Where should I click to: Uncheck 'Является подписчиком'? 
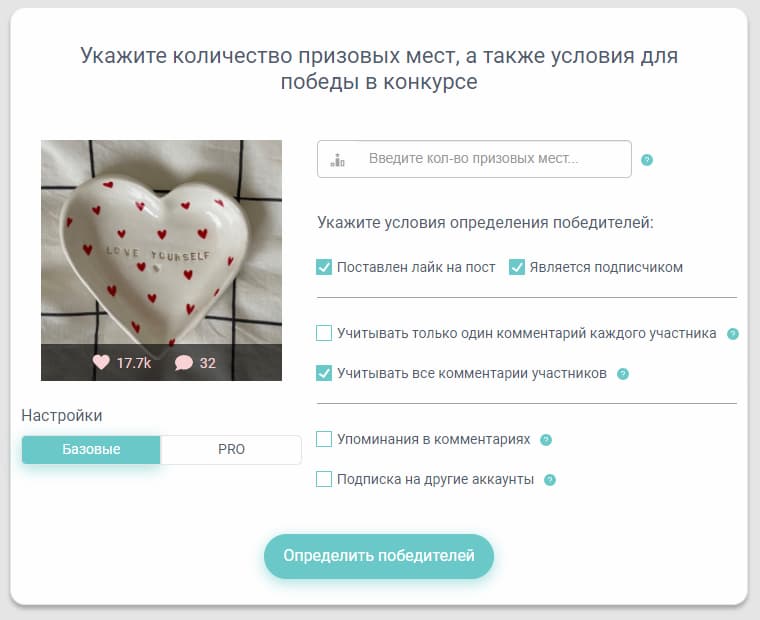coord(517,267)
